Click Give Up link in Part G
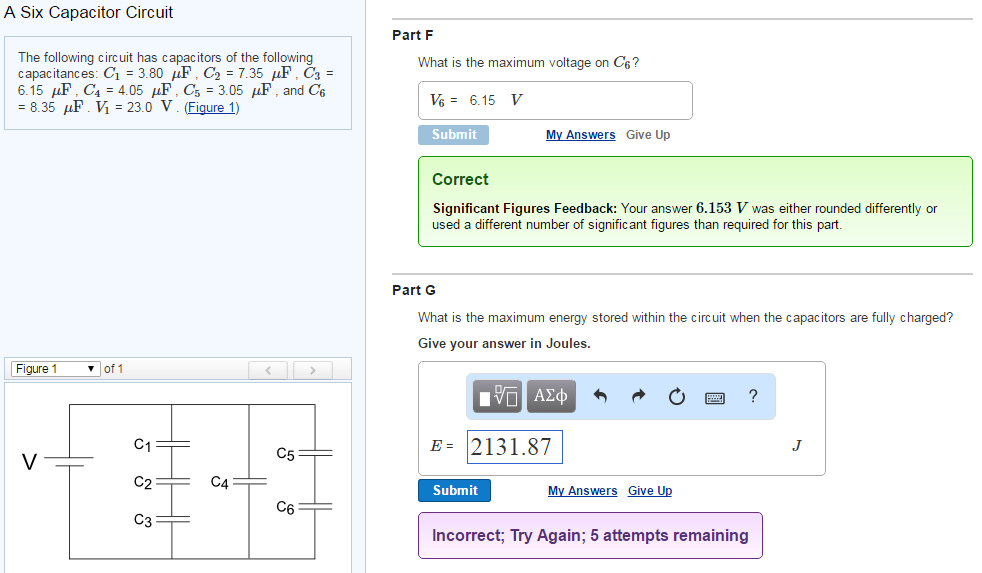Screen dimensions: 982x573 pyautogui.click(x=650, y=491)
